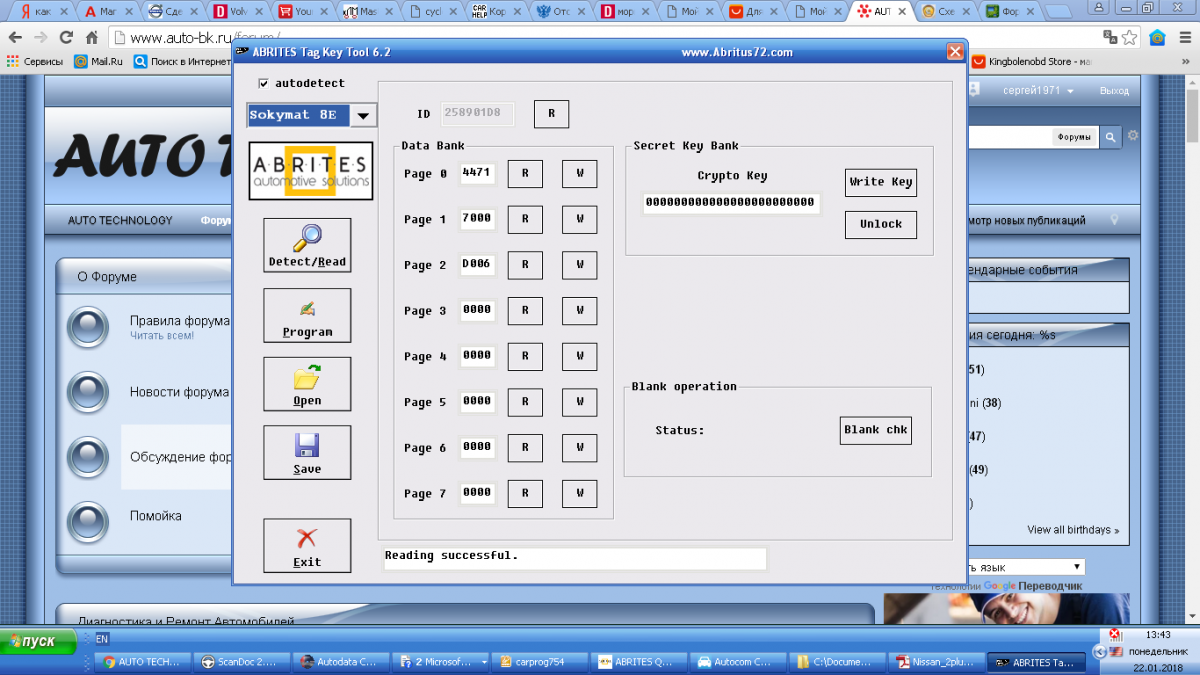Click the browser back arrow

pos(15,38)
